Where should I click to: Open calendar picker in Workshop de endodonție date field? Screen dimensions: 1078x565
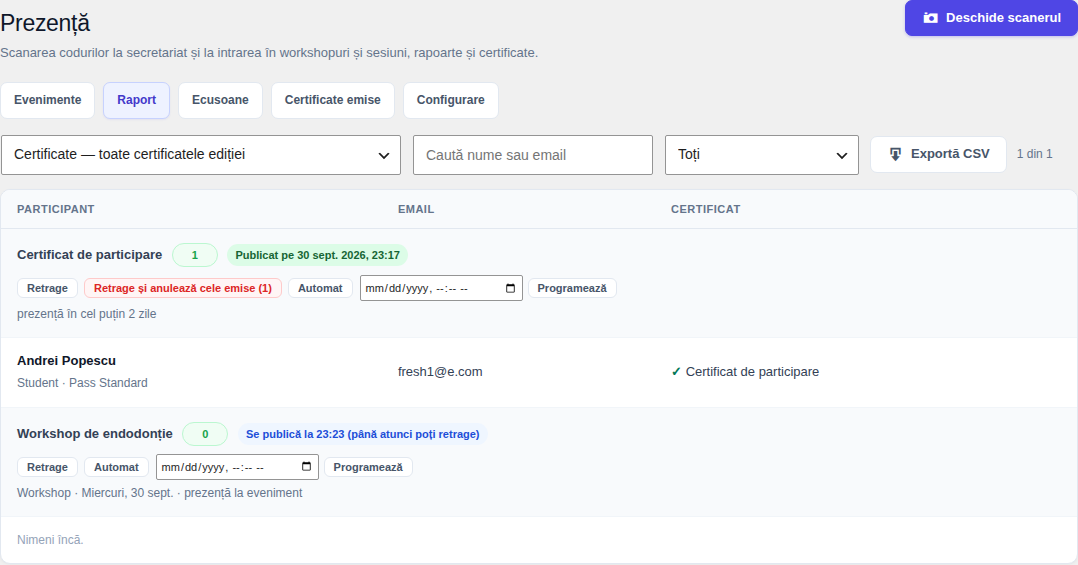(x=307, y=467)
